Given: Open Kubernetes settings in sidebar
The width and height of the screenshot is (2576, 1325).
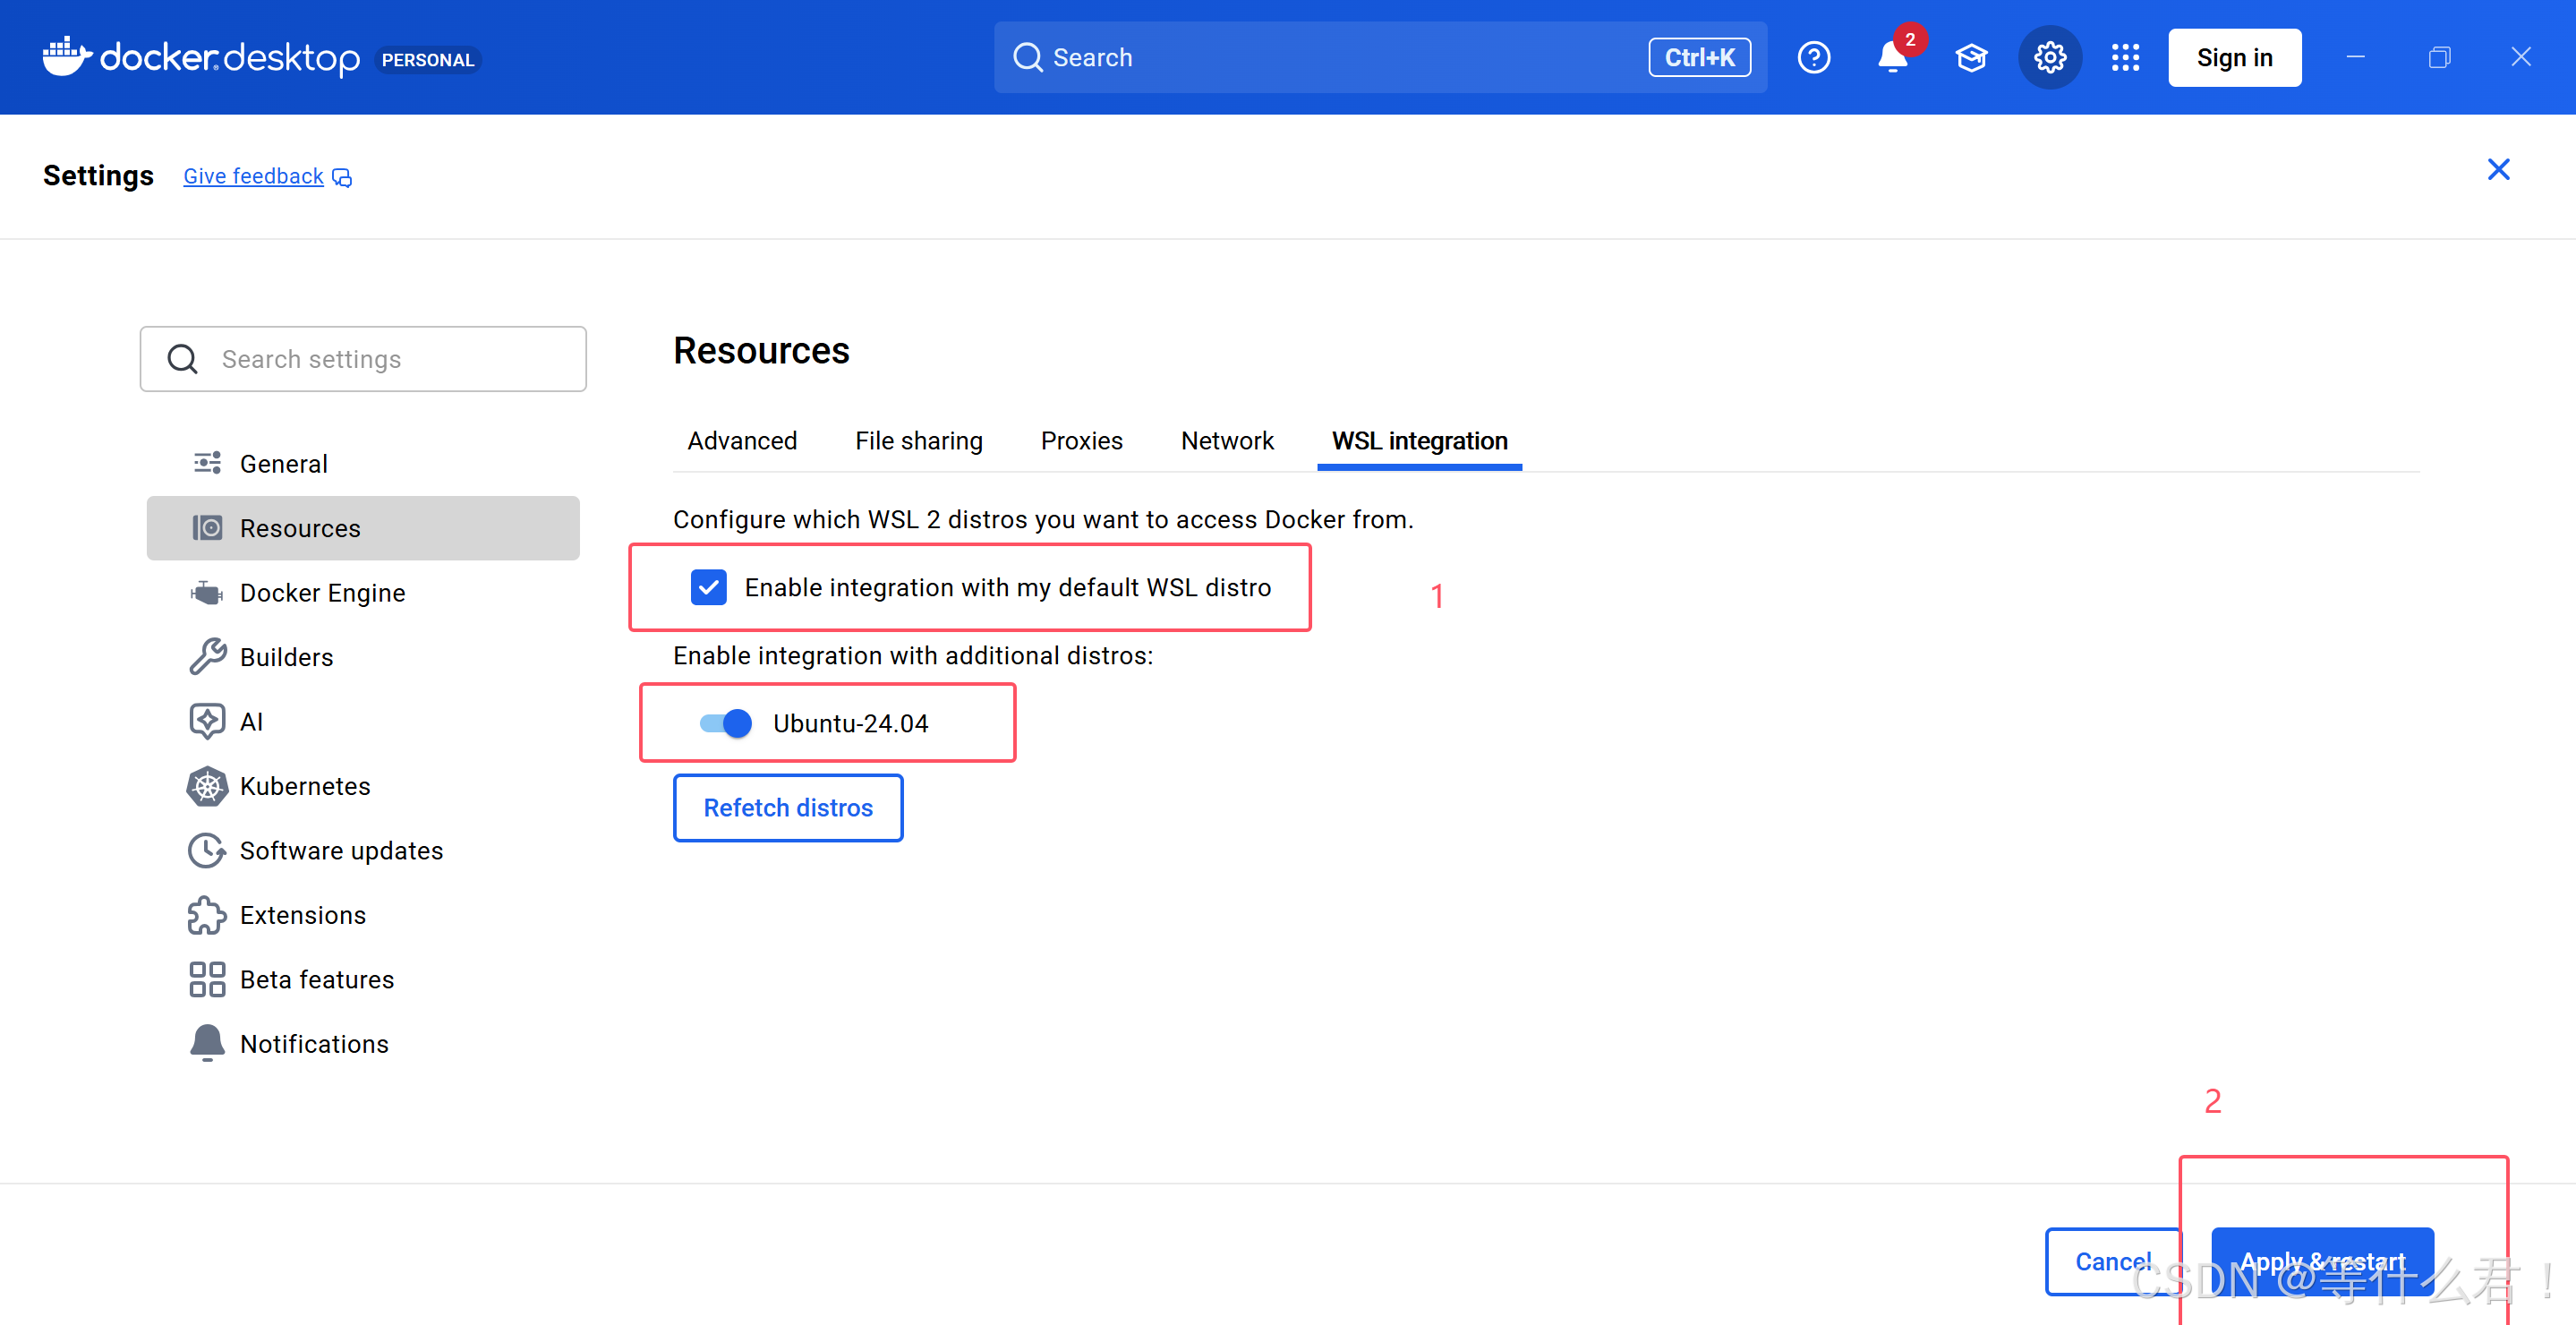Looking at the screenshot, I should [304, 786].
